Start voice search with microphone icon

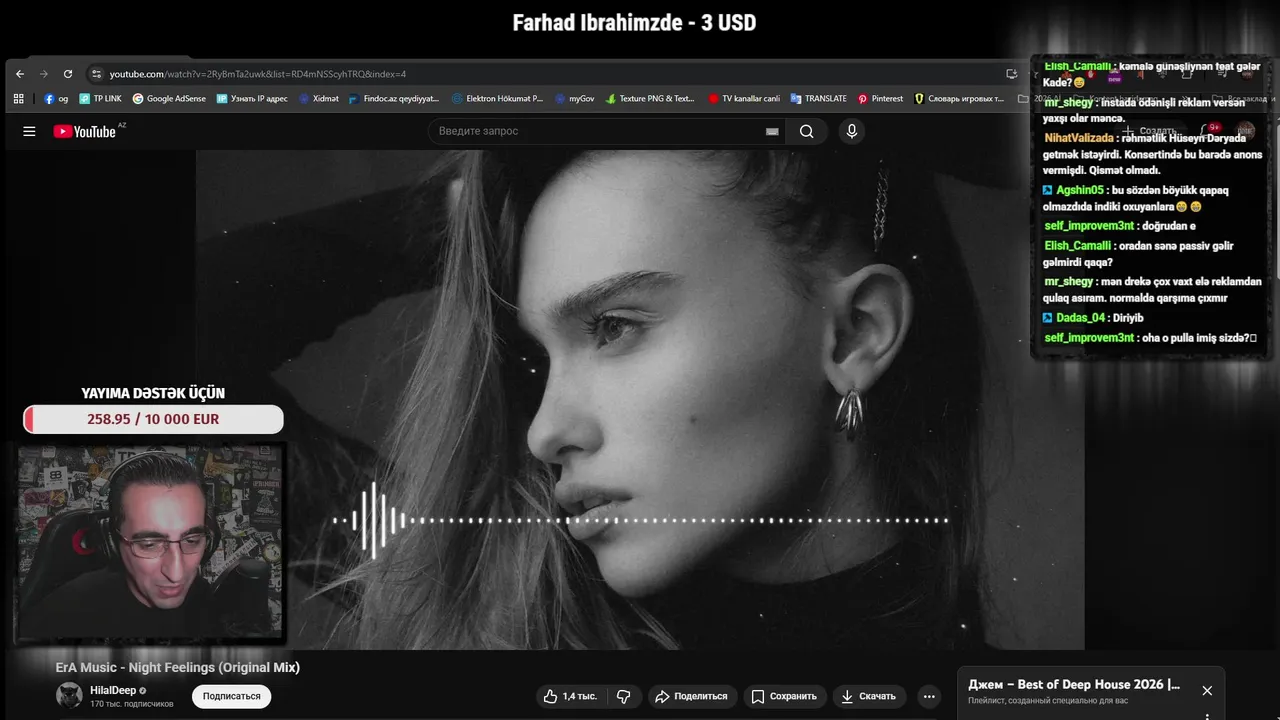[x=851, y=131]
